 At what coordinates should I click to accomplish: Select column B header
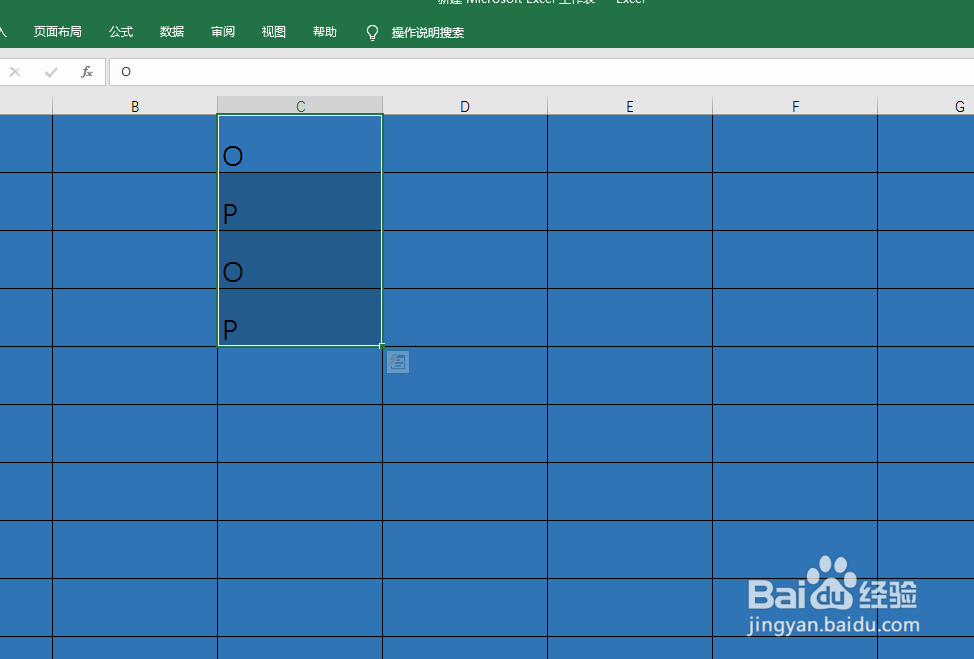tap(135, 106)
